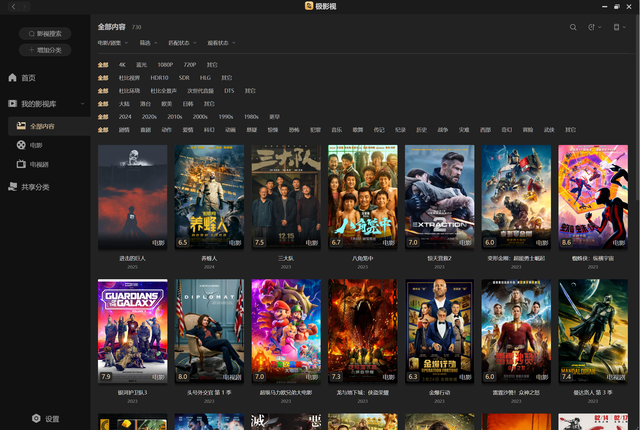Filter audio by 杜比全景声
The height and width of the screenshot is (430, 640).
[x=164, y=91]
